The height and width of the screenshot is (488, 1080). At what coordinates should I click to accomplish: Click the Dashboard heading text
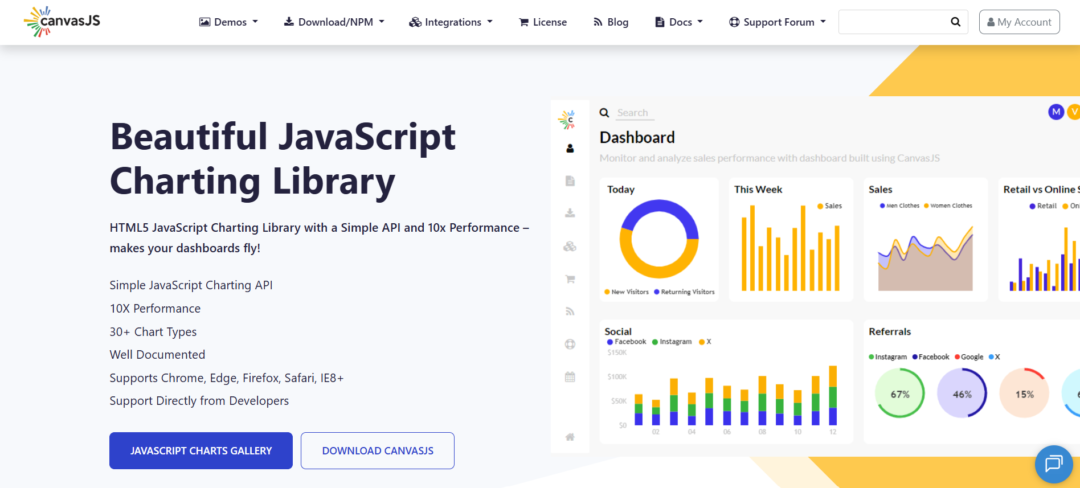pyautogui.click(x=637, y=138)
